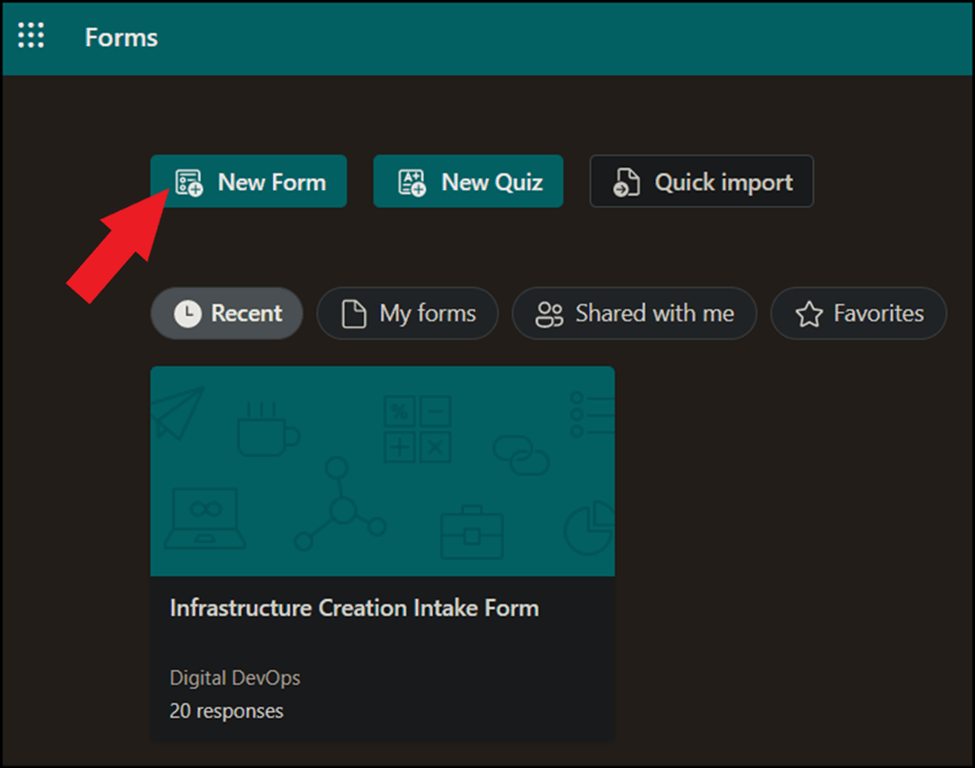Create a form via New Form label
Screen dimensions: 975x768
(x=271, y=182)
